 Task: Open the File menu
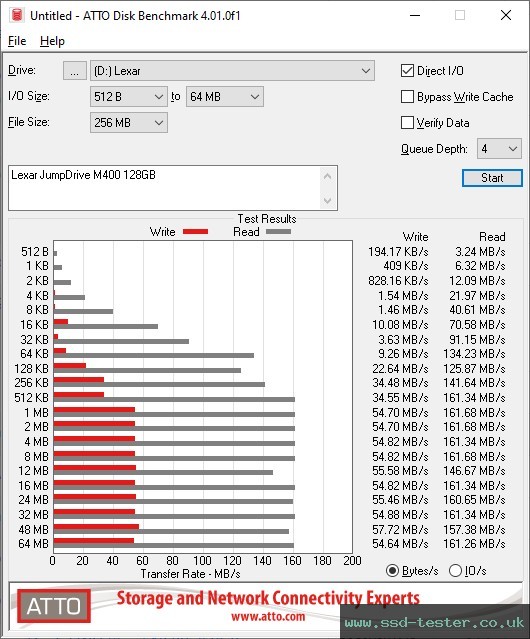click(x=17, y=41)
